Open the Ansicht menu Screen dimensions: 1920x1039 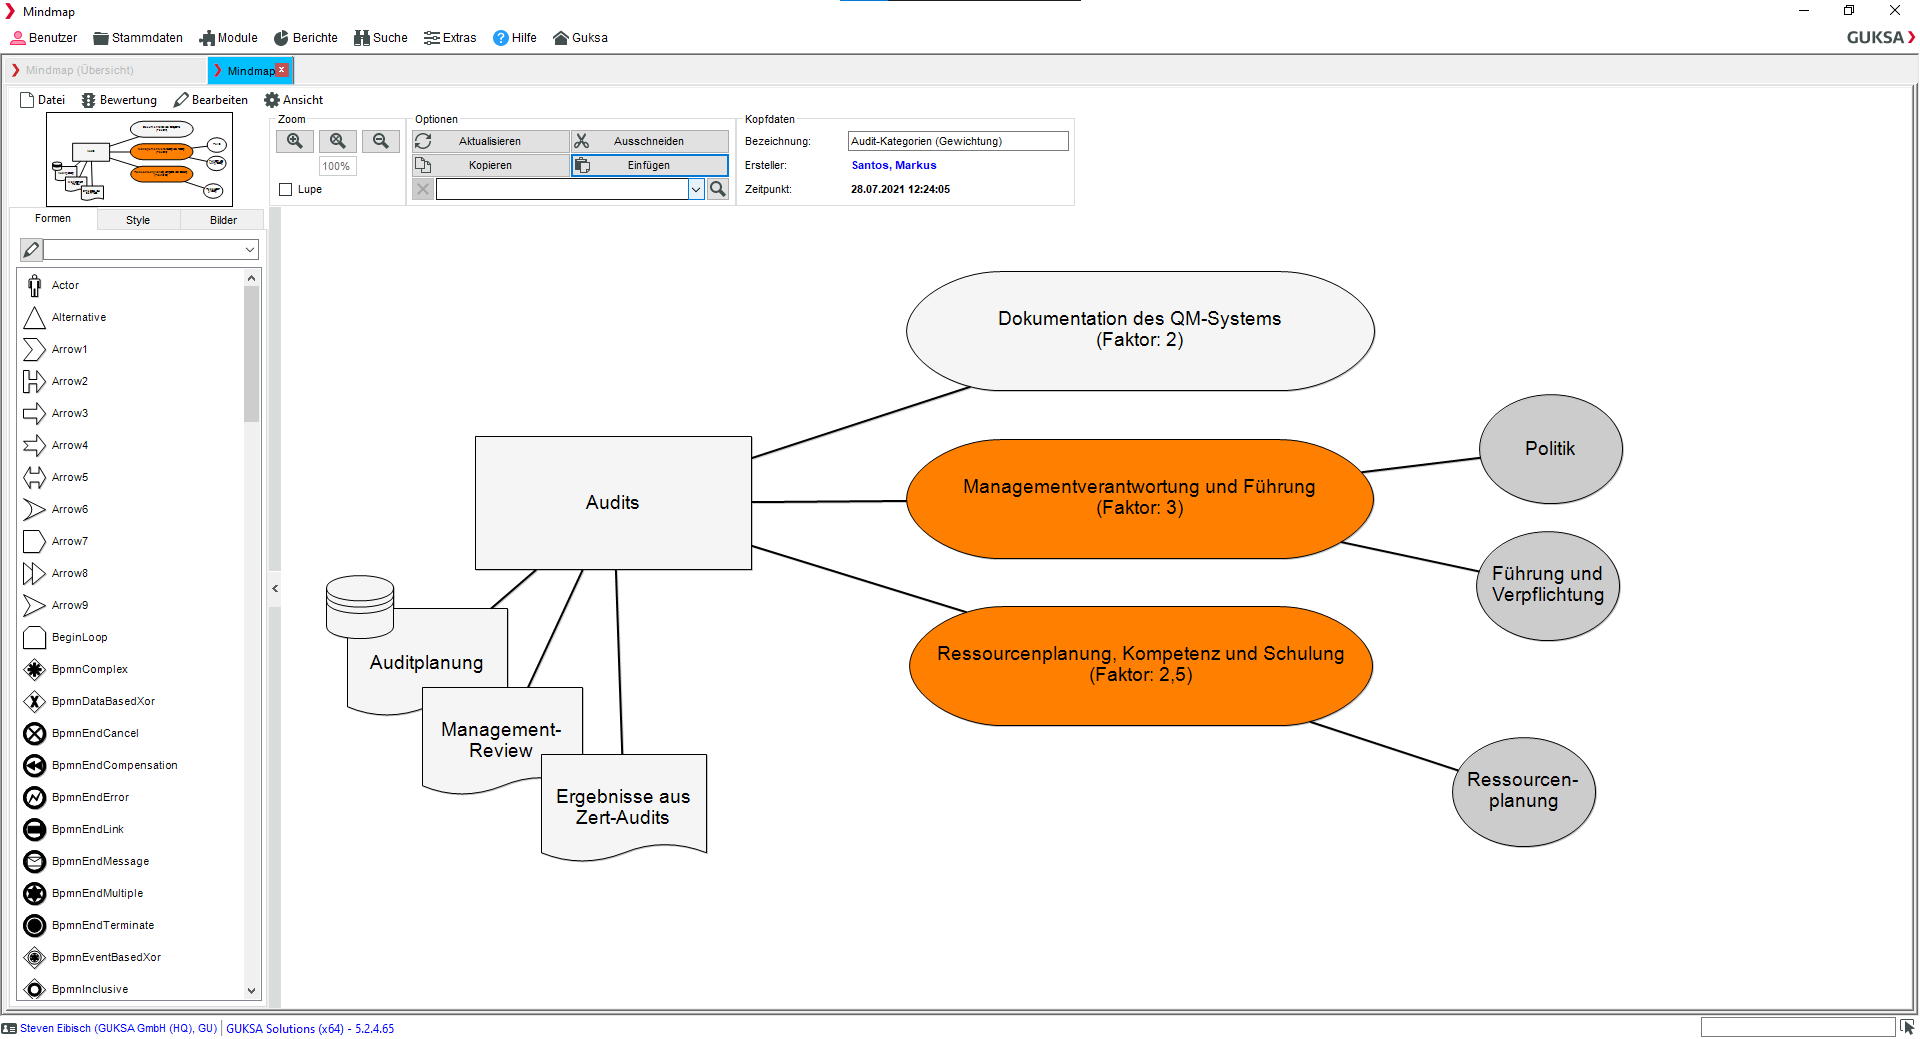pos(294,100)
